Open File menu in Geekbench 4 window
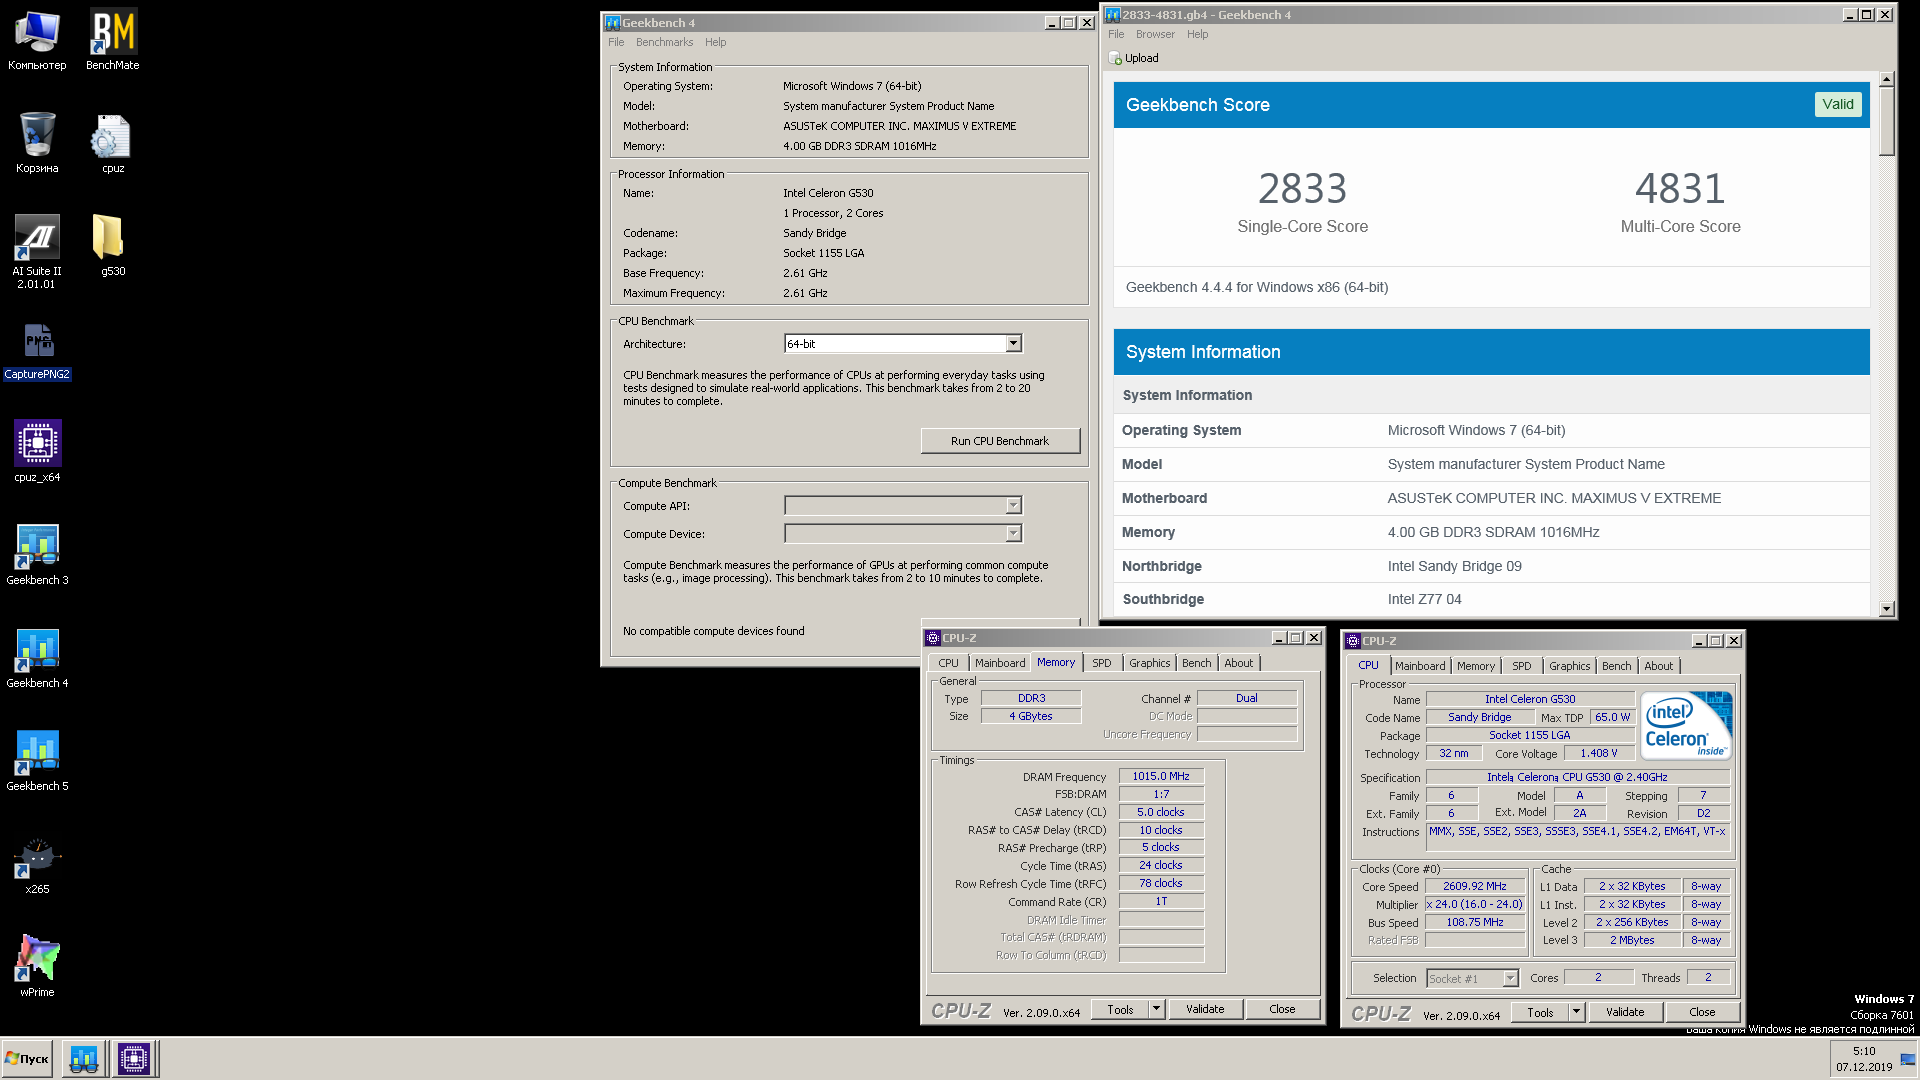This screenshot has height=1080, width=1920. click(x=616, y=42)
